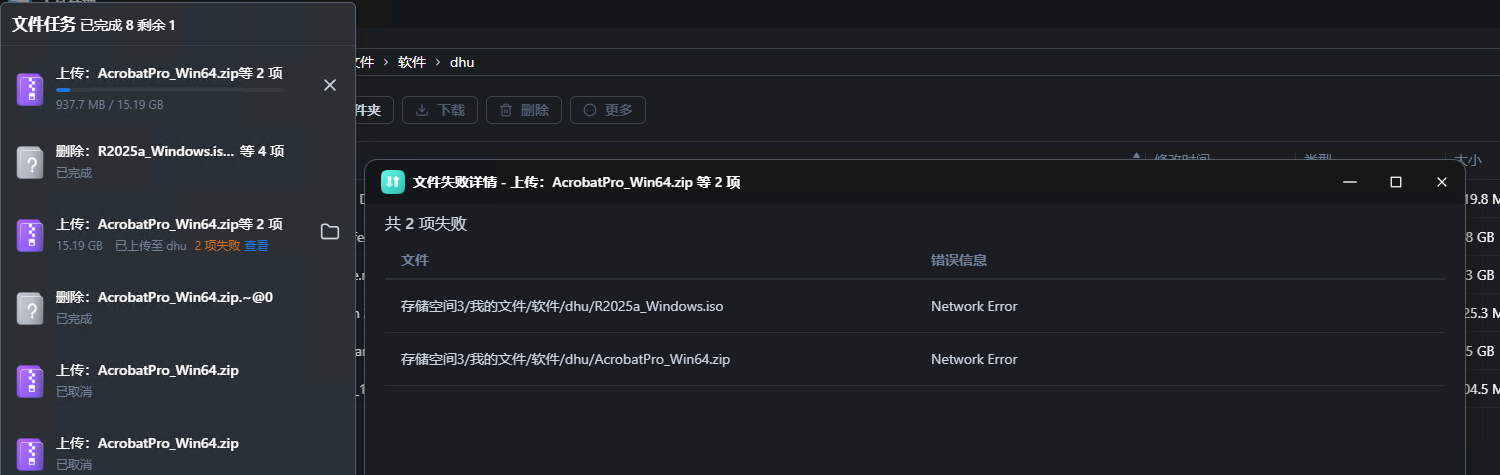This screenshot has width=1500, height=475.
Task: Click the file icon of the R2025a_Windows delete task
Action: click(32, 161)
